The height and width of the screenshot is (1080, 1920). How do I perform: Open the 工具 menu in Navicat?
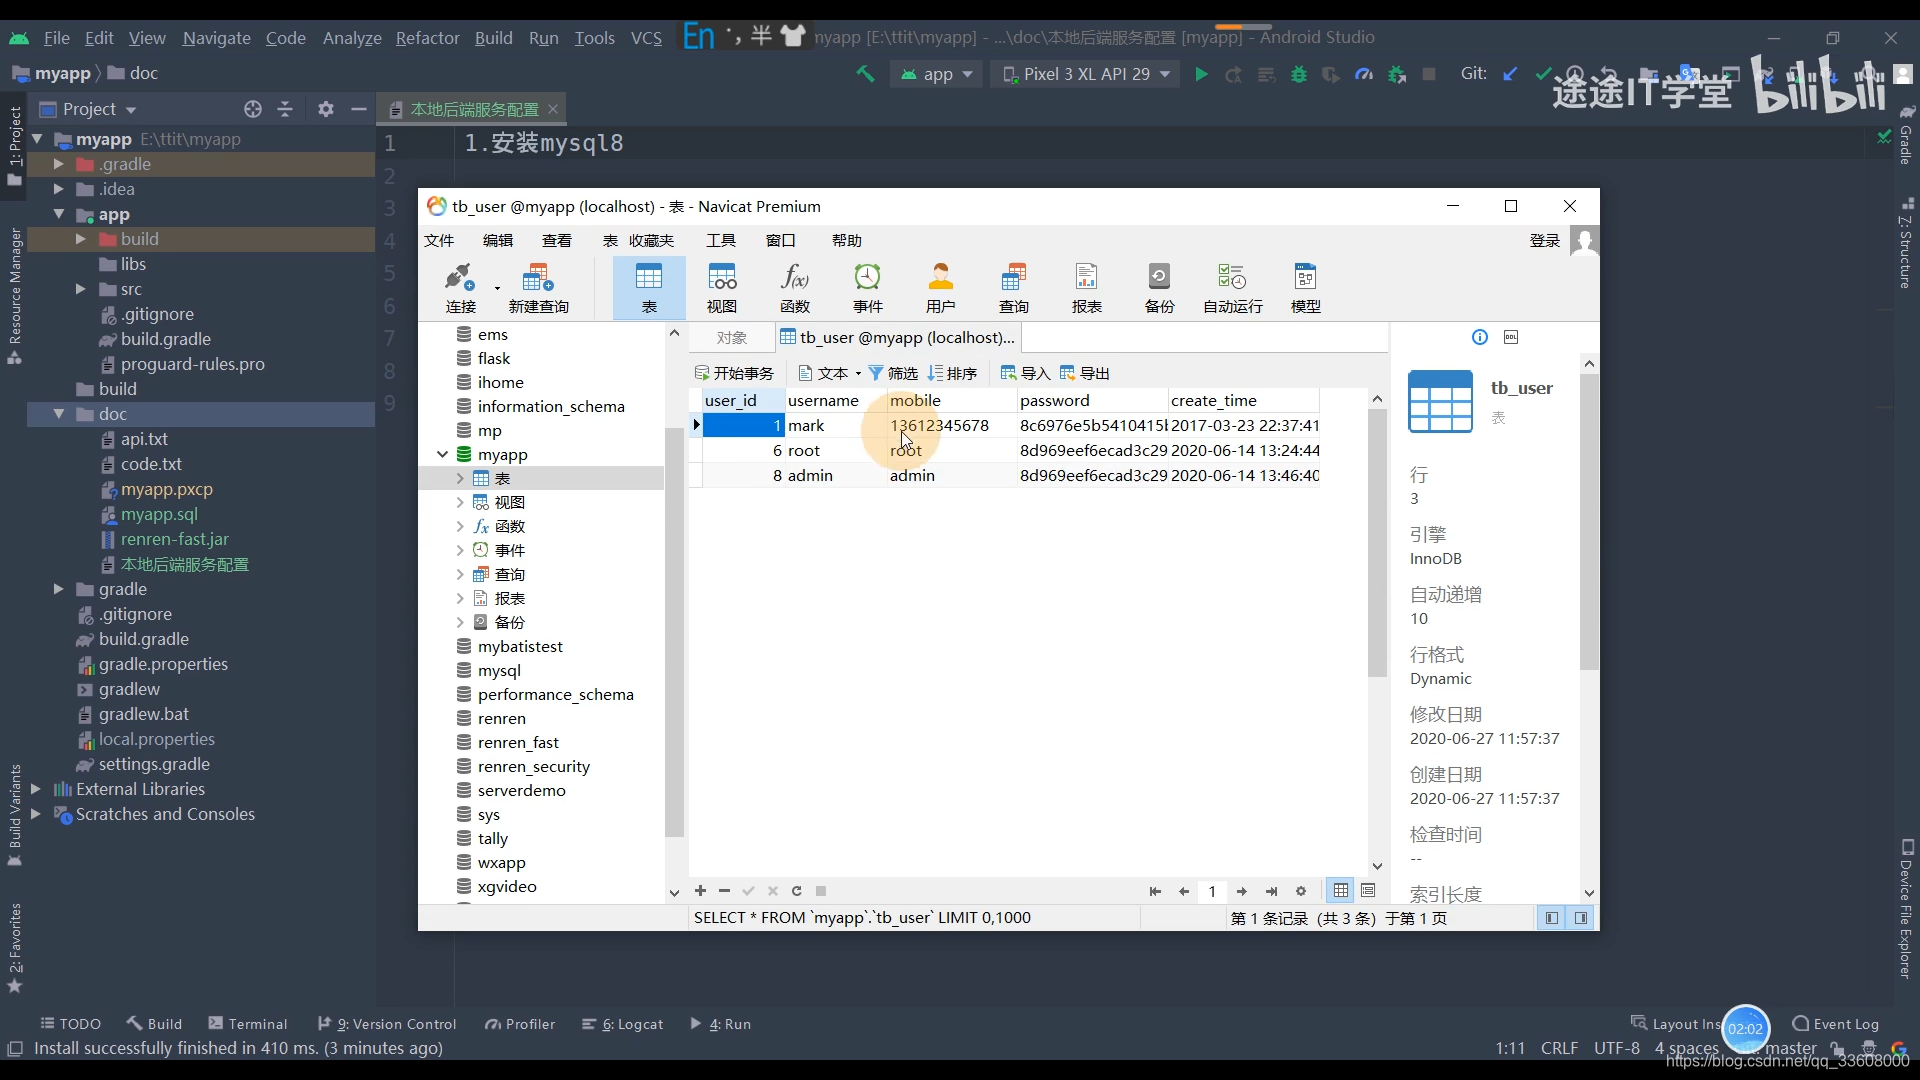click(x=721, y=240)
